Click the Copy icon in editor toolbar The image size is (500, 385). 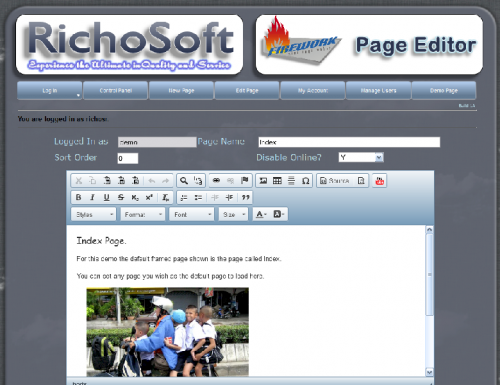(93, 181)
